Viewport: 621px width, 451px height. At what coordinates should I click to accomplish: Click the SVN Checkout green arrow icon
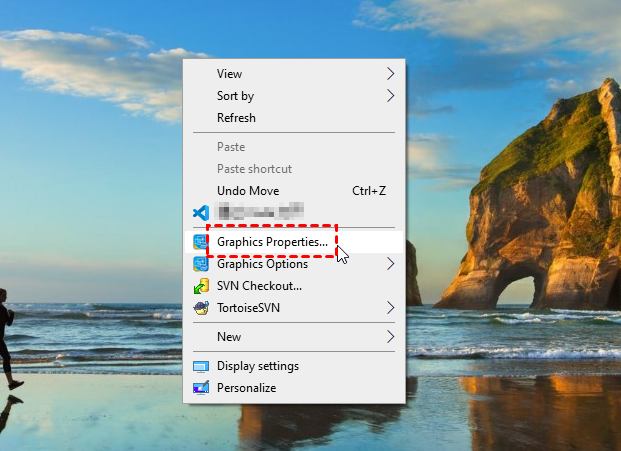(201, 286)
